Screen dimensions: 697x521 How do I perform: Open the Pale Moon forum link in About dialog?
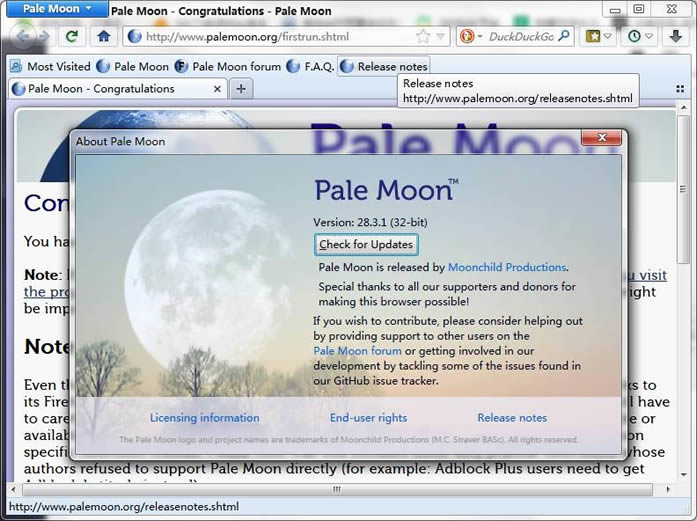(357, 351)
